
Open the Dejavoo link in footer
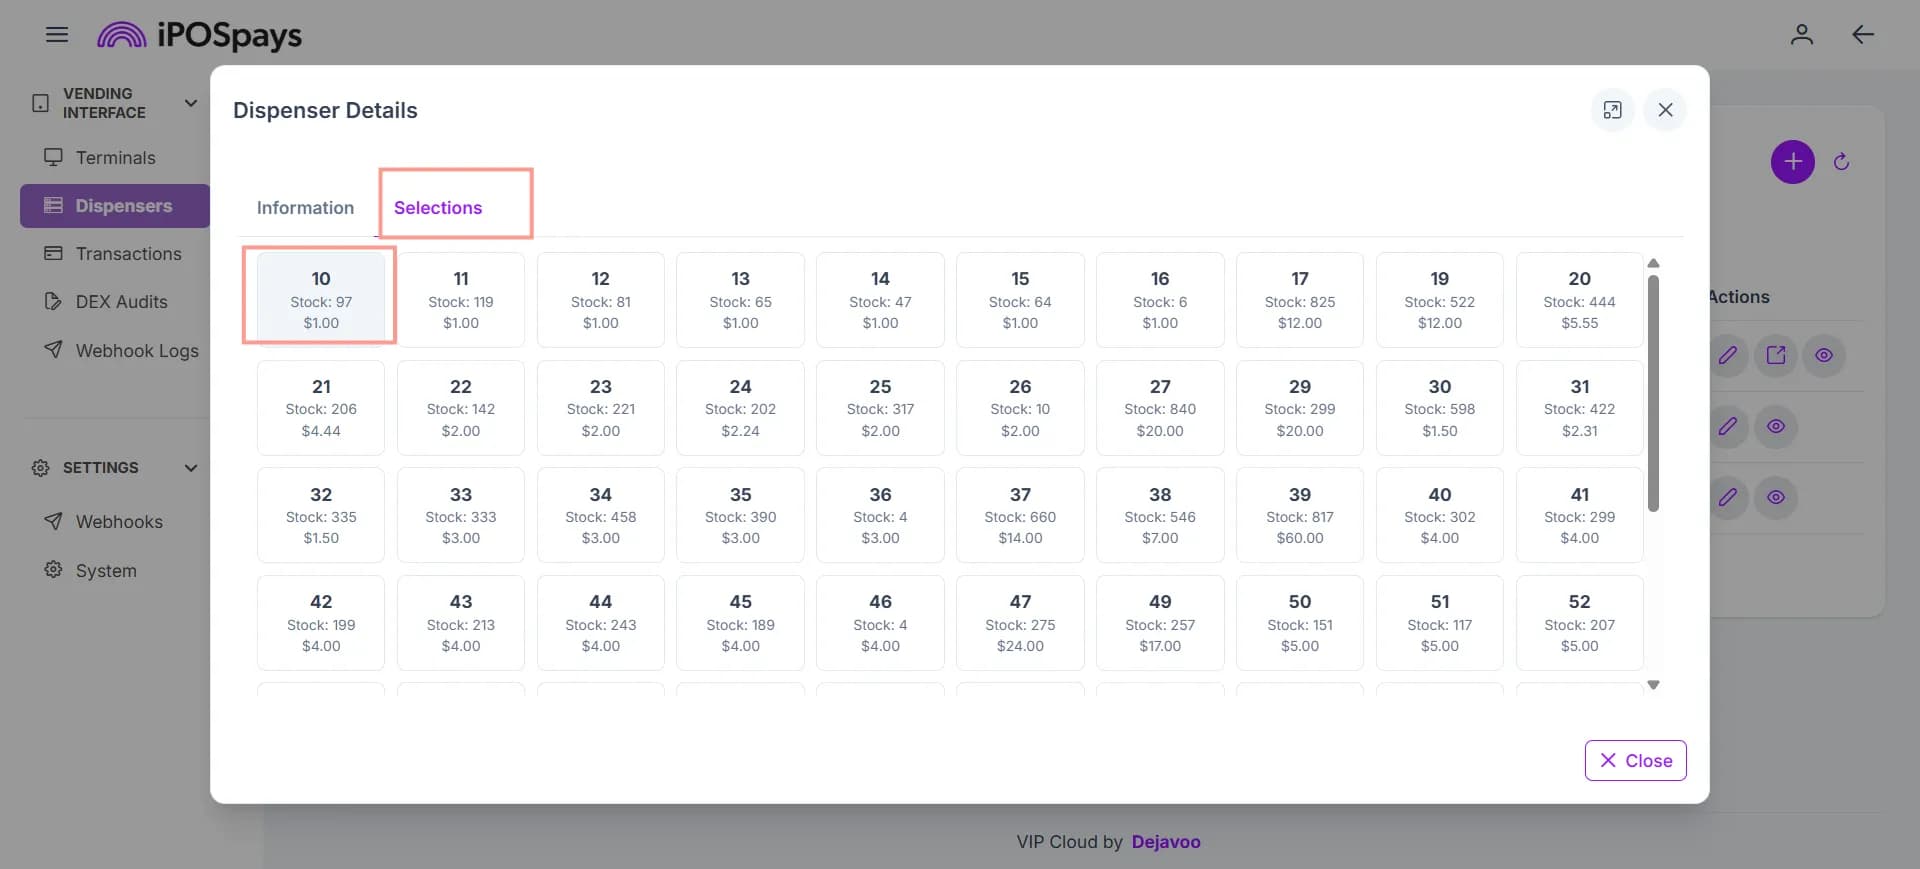click(1166, 842)
